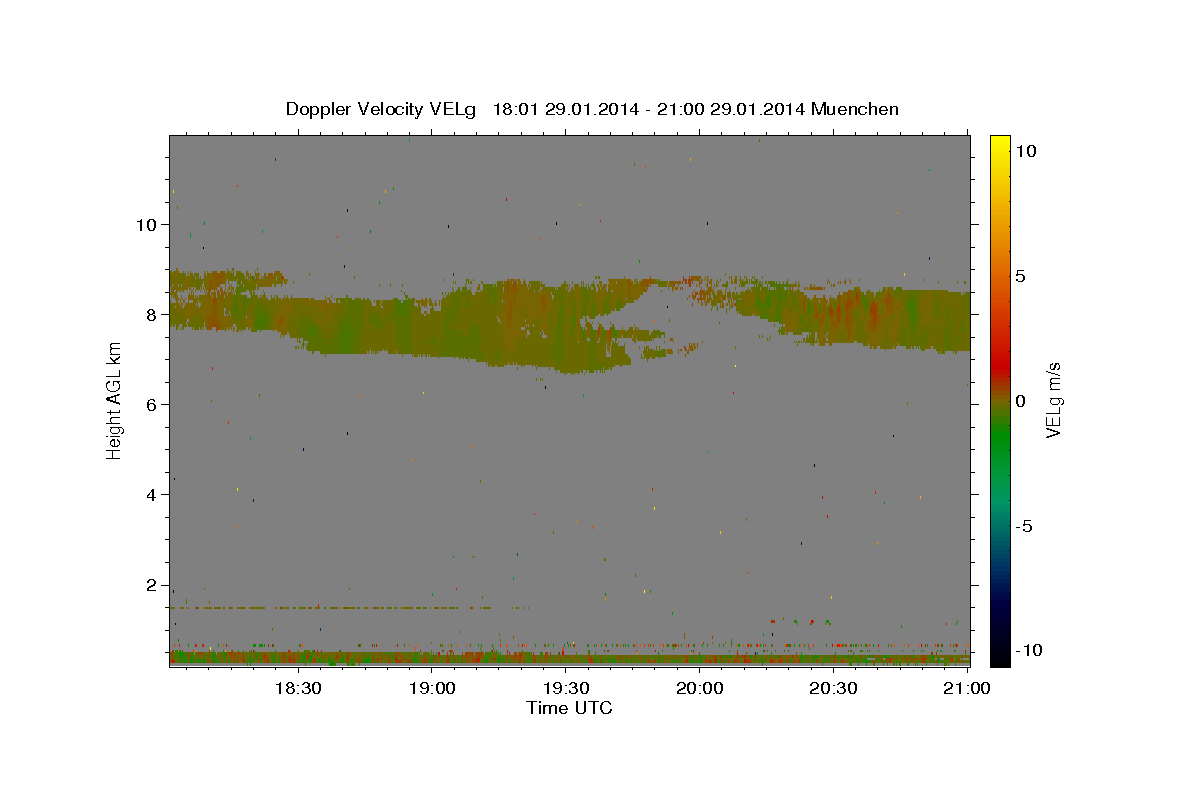Viewport: 1200px width, 800px height.
Task: Click the plot title 'Doppler Velocity VELg'
Action: pyautogui.click(x=383, y=109)
